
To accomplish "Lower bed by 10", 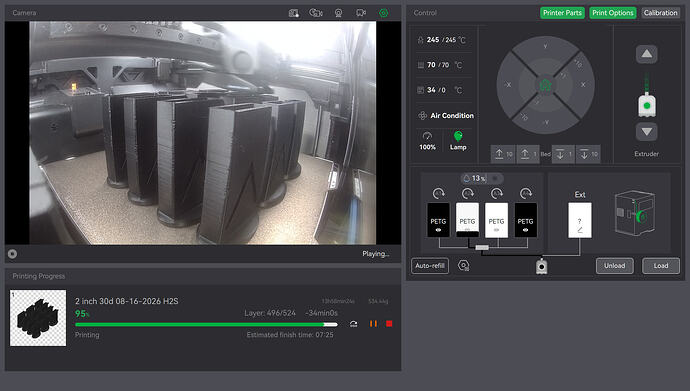I will [588, 154].
